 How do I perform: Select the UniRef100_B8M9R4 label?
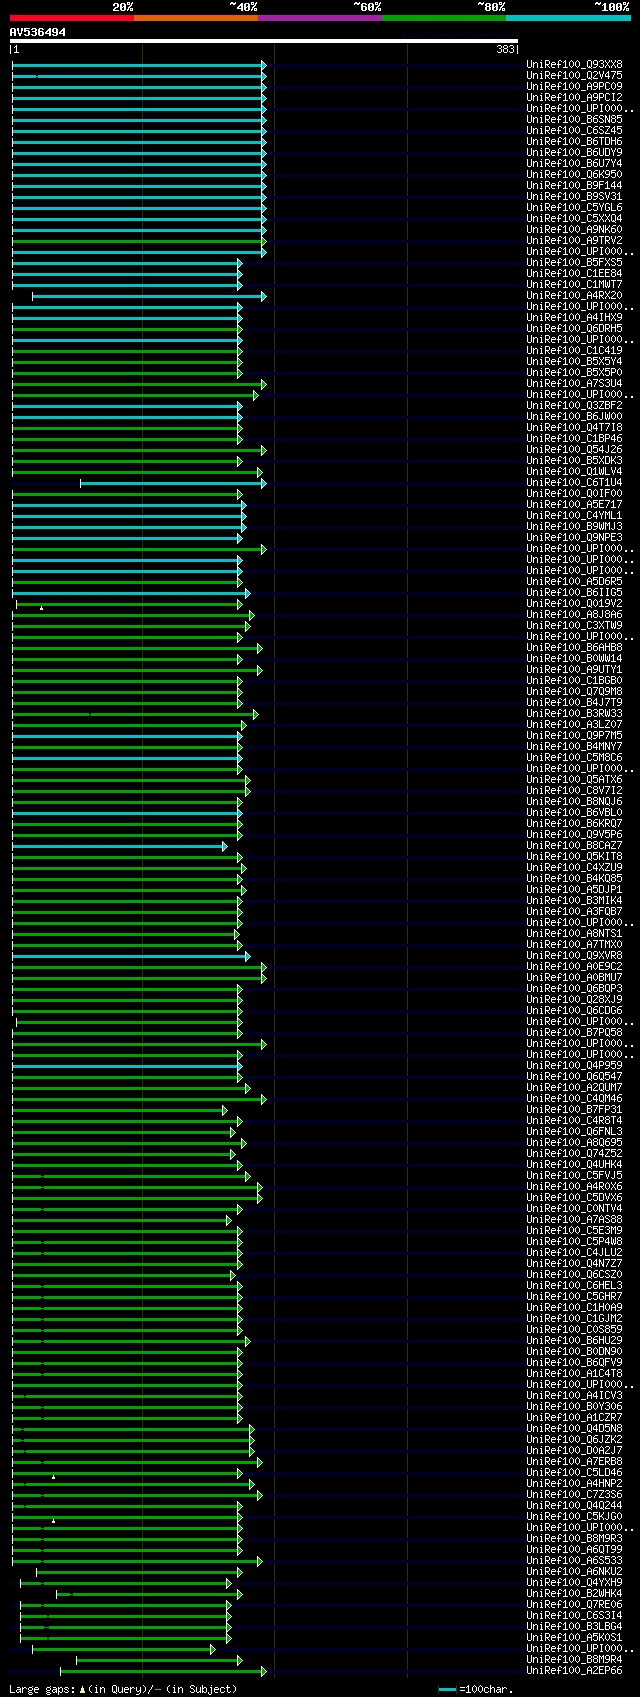574,1659
